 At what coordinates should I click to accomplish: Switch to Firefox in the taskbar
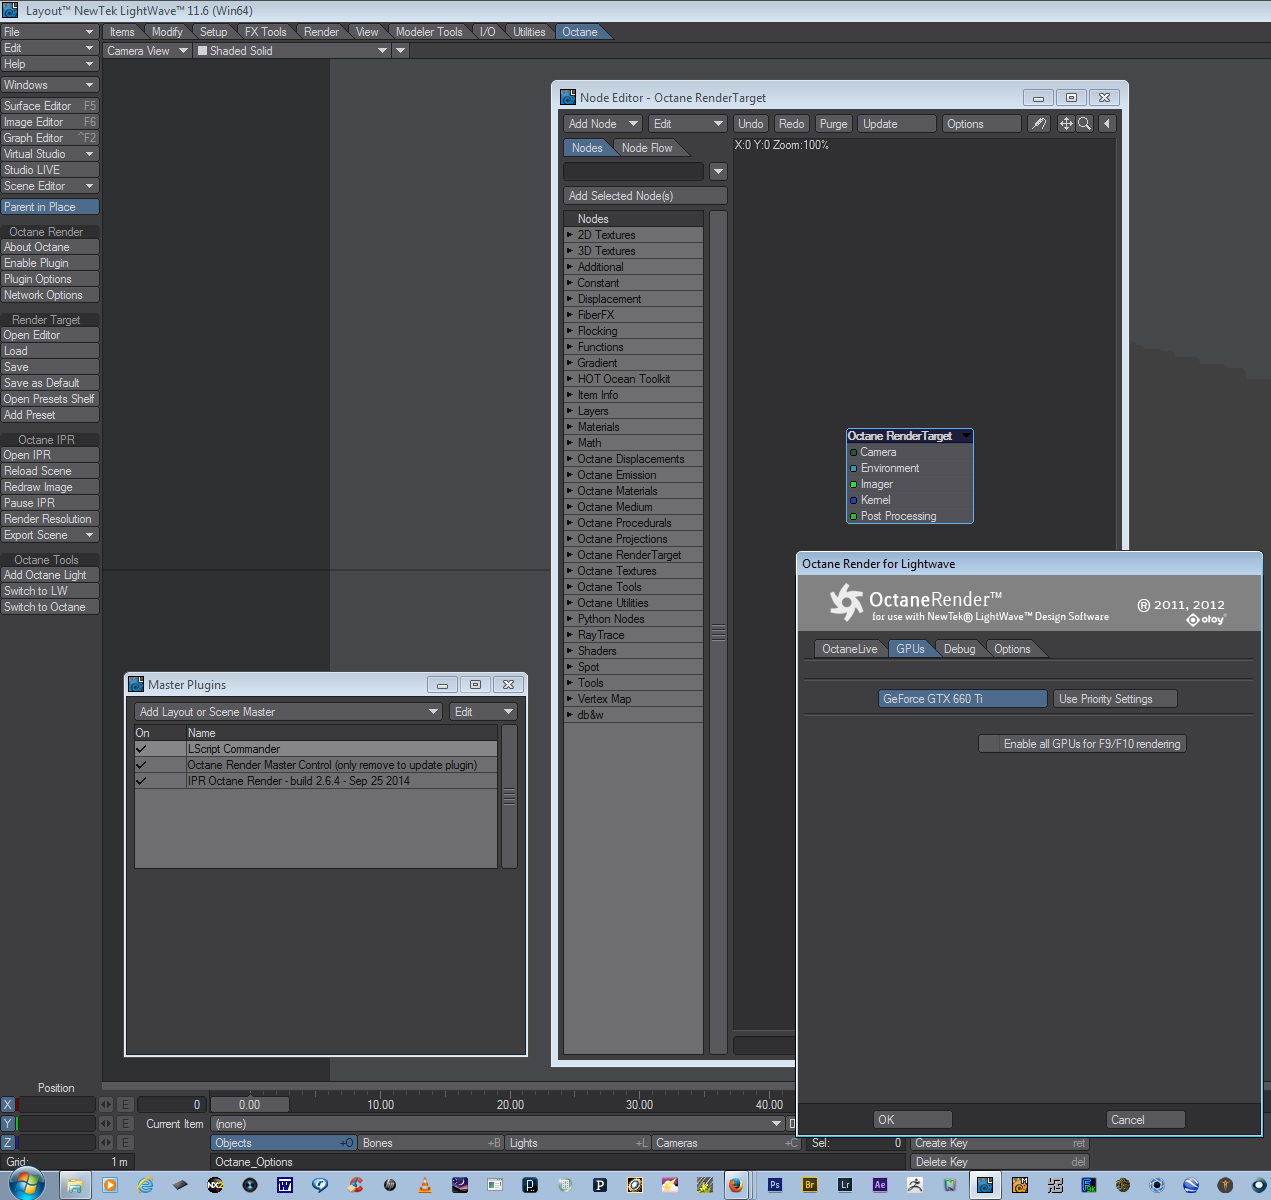click(x=736, y=1185)
